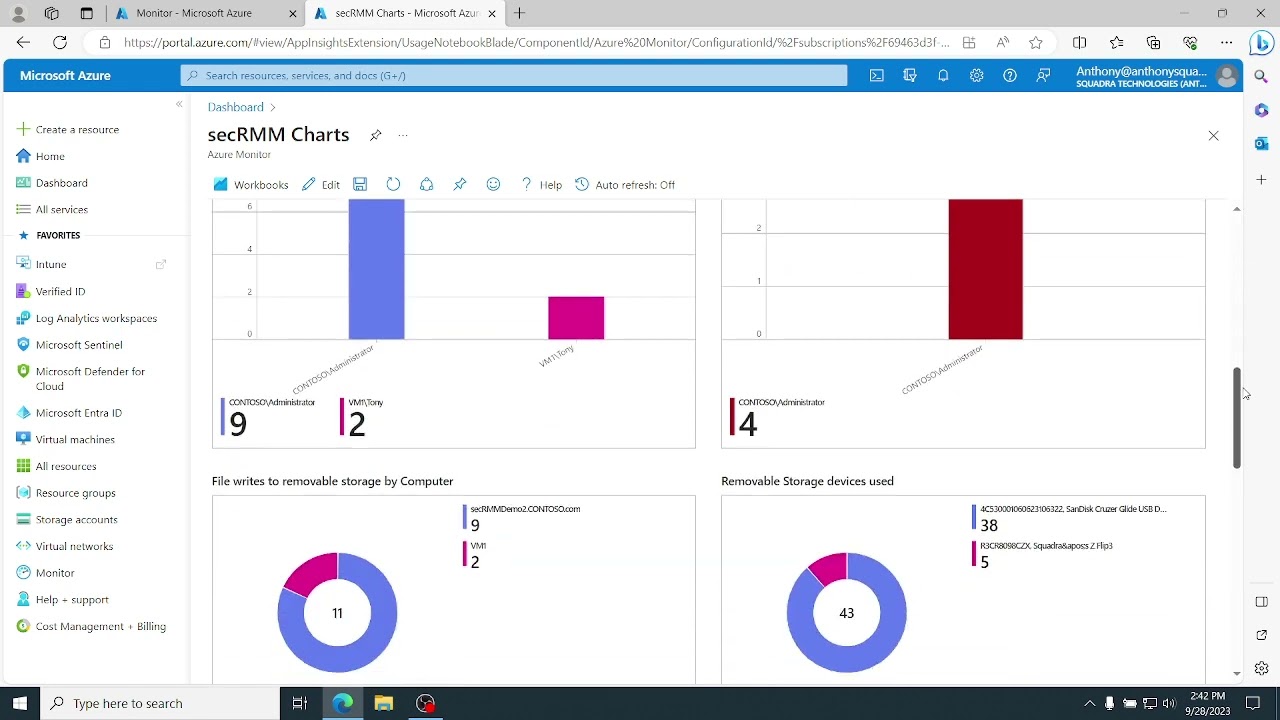This screenshot has height=720, width=1280.
Task: Open Cloud Shell icon in Azure header
Action: 876,75
